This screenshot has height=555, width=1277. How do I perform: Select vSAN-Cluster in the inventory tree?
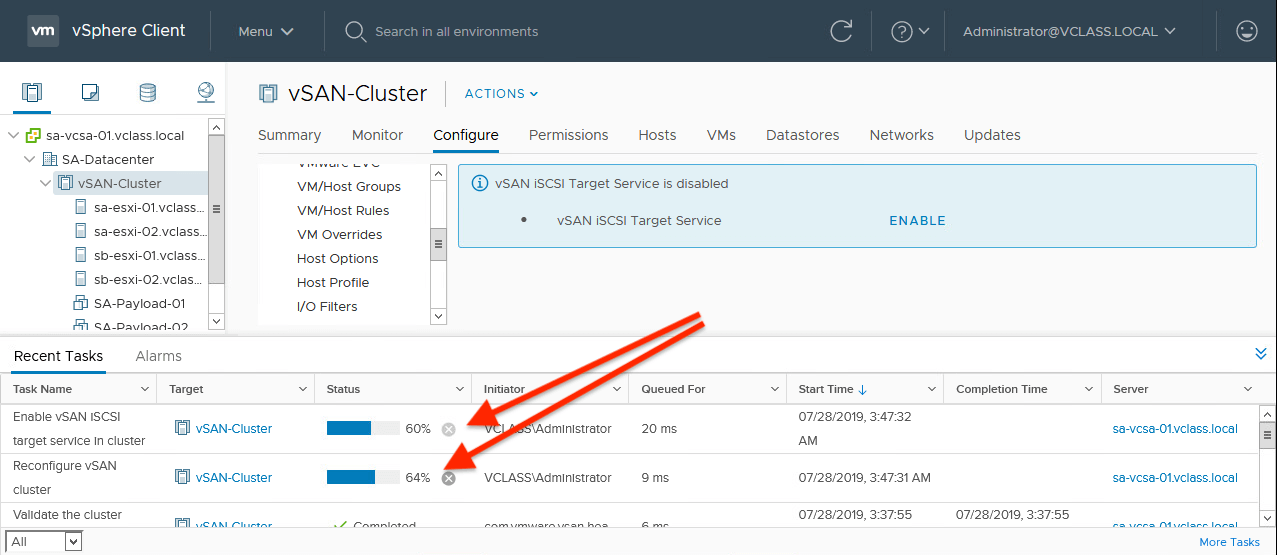point(119,183)
